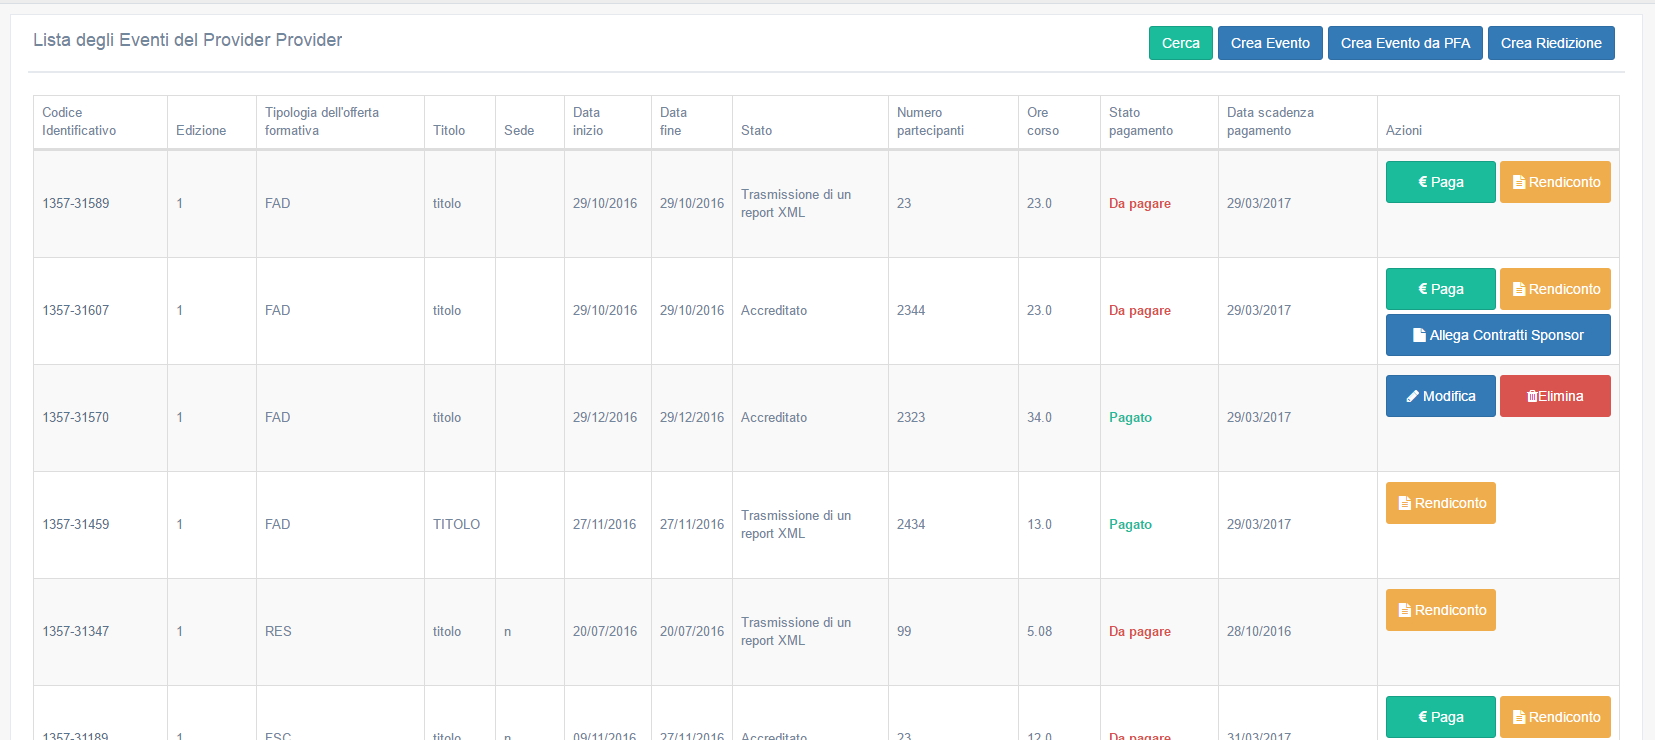1655x740 pixels.
Task: Open Rendiconto for event 1357-31459
Action: (1440, 503)
